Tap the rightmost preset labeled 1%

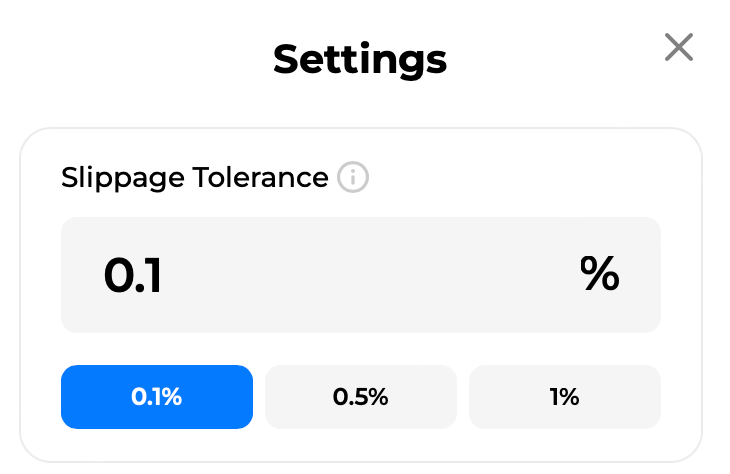pos(565,397)
